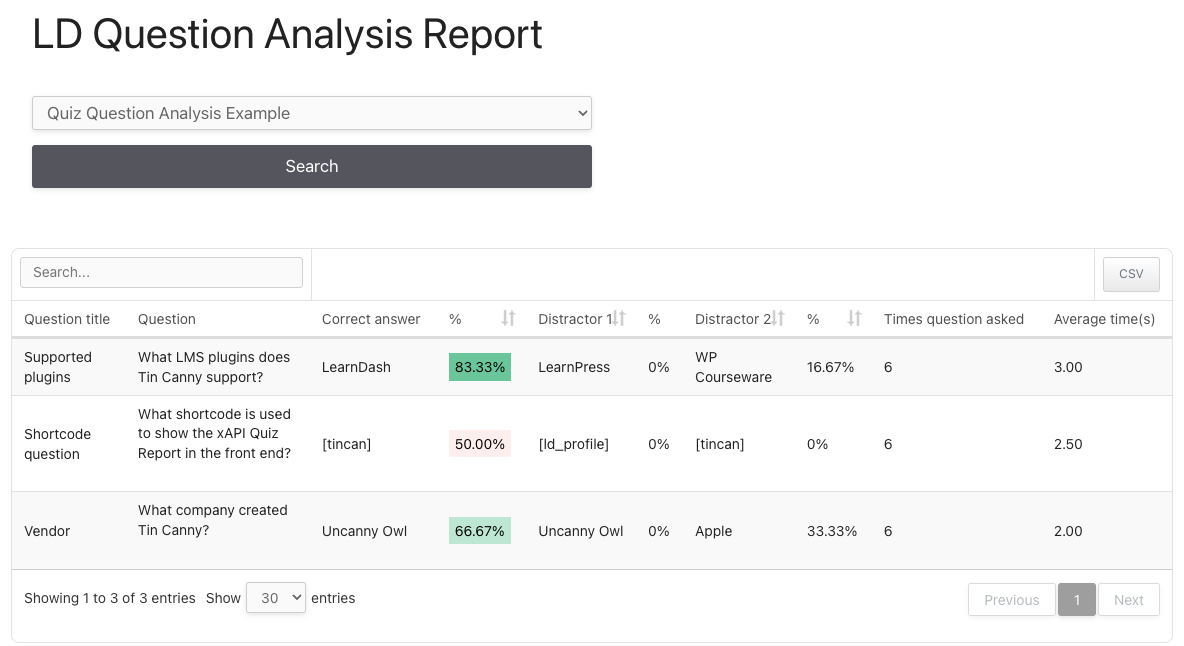Open the Show 30 entries dropdown
The image size is (1184, 646).
click(275, 598)
